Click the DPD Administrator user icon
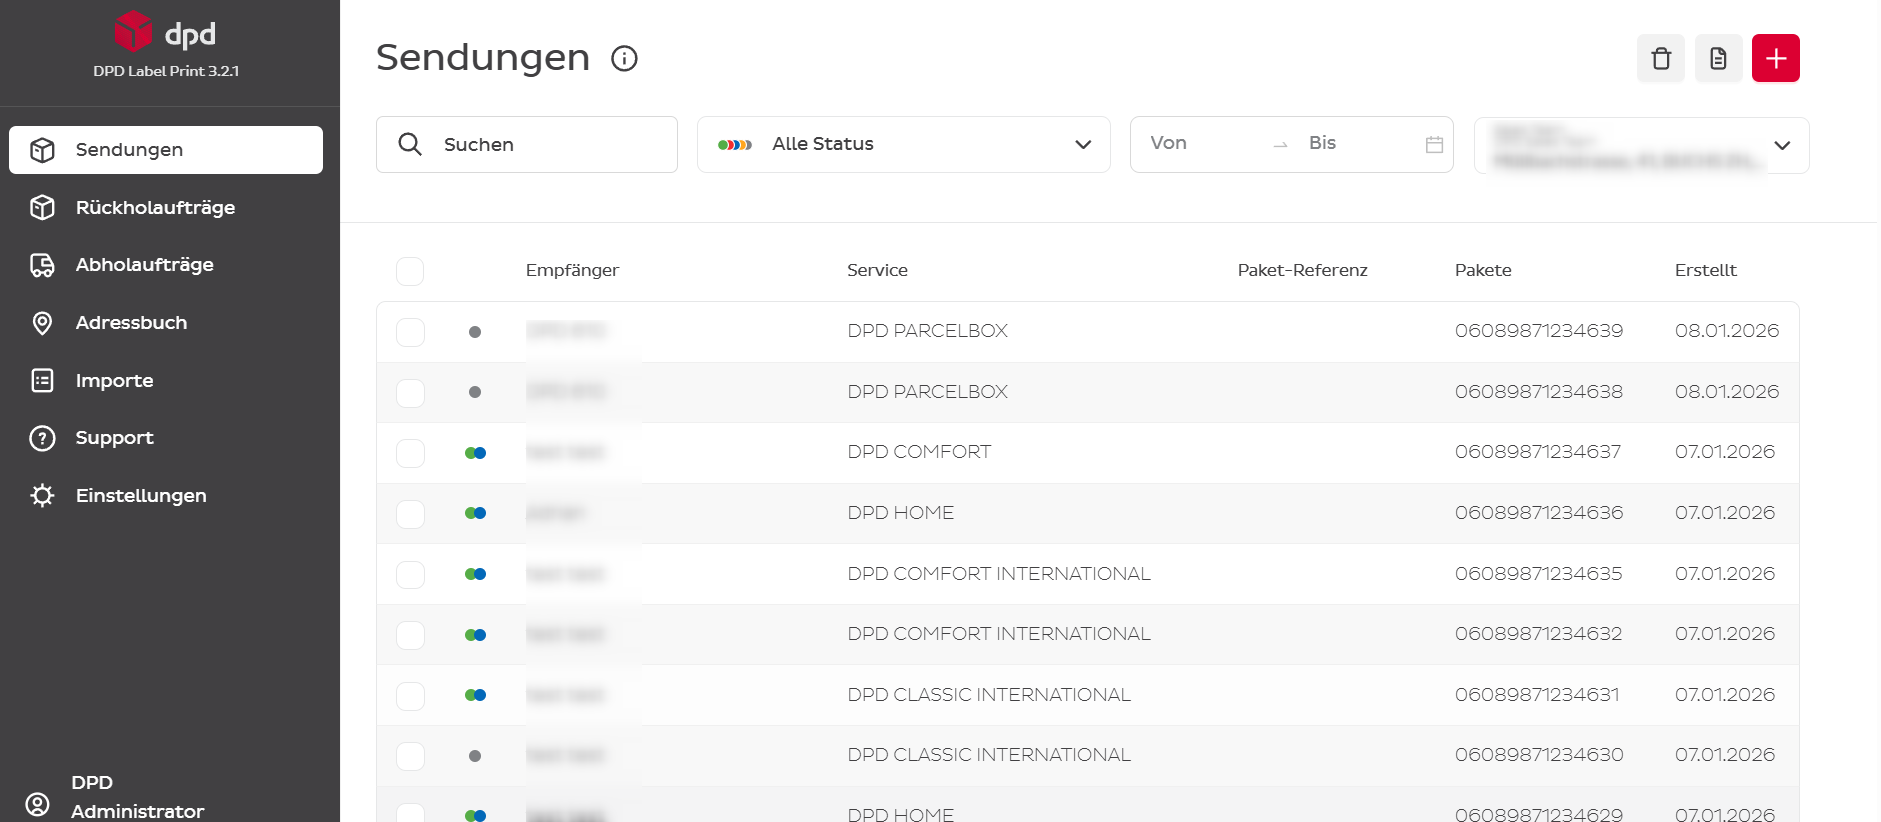 pos(37,804)
